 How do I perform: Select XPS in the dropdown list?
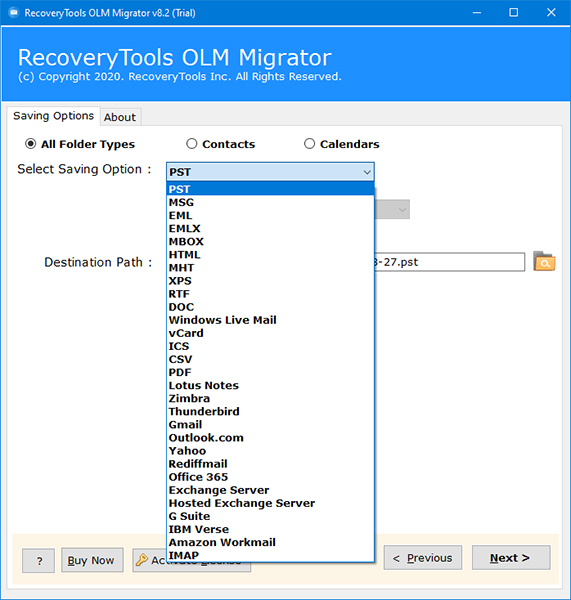tap(270, 280)
